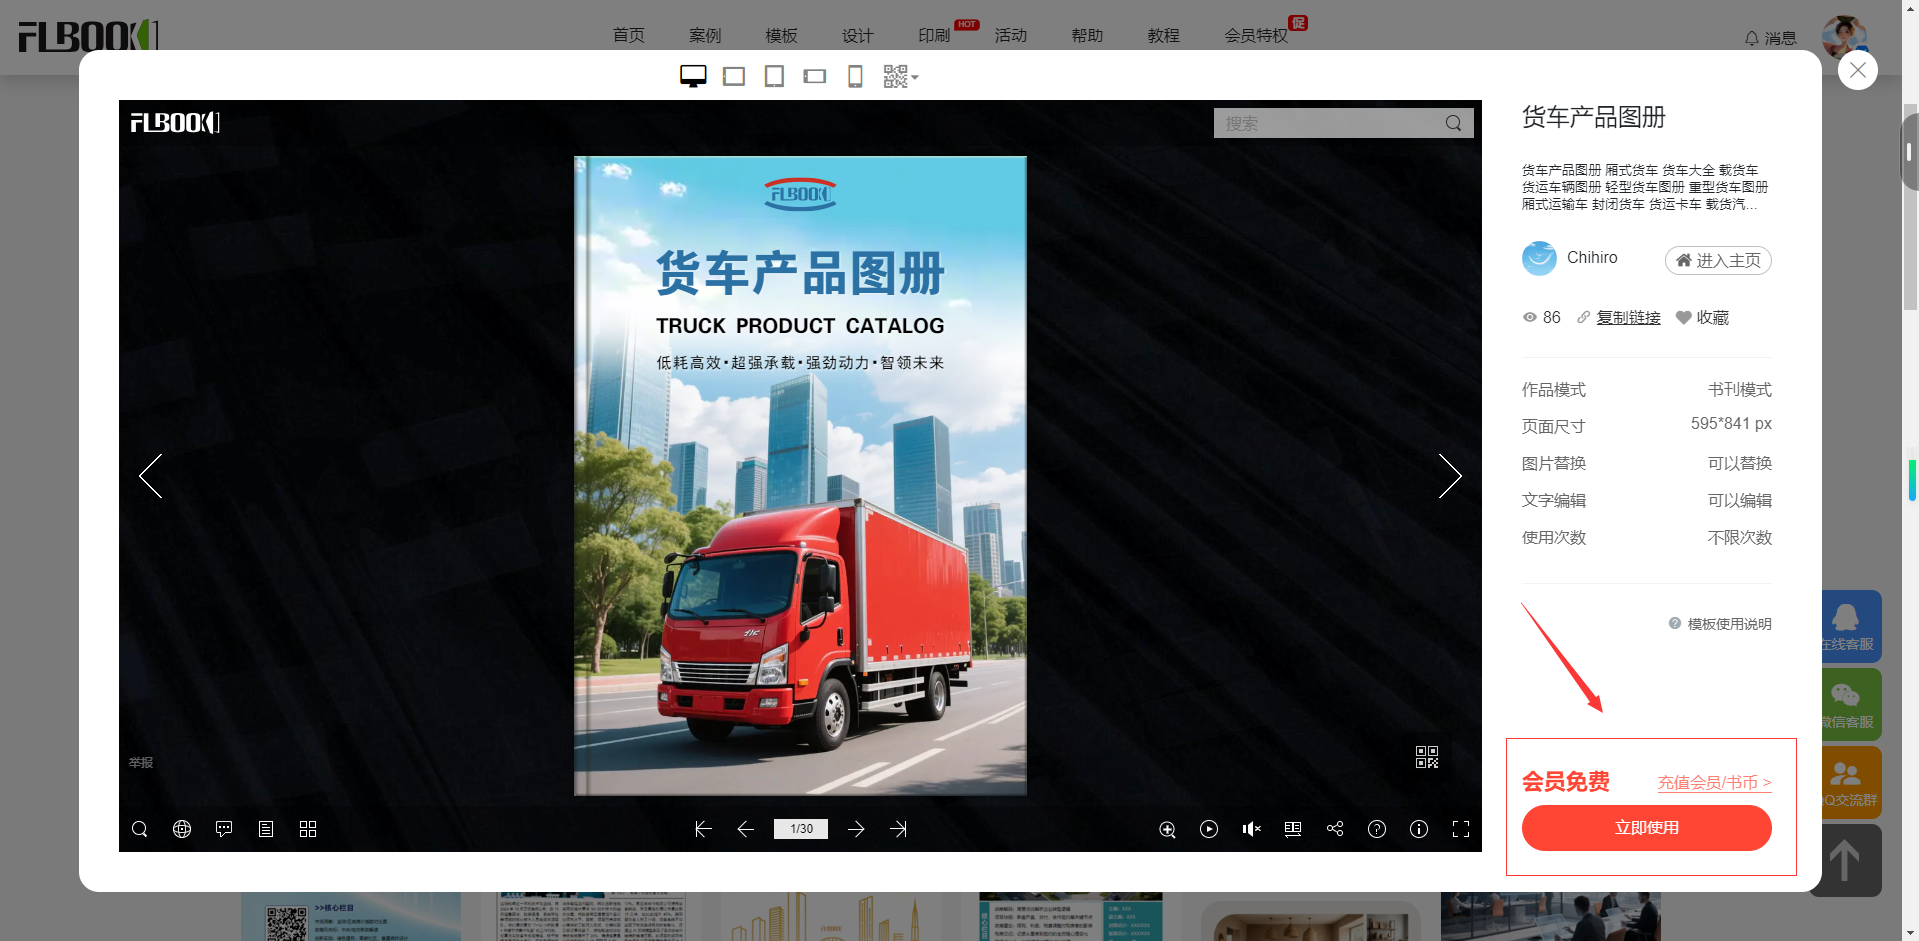Switch to portrait phone preview mode
The height and width of the screenshot is (941, 1919).
pos(855,76)
